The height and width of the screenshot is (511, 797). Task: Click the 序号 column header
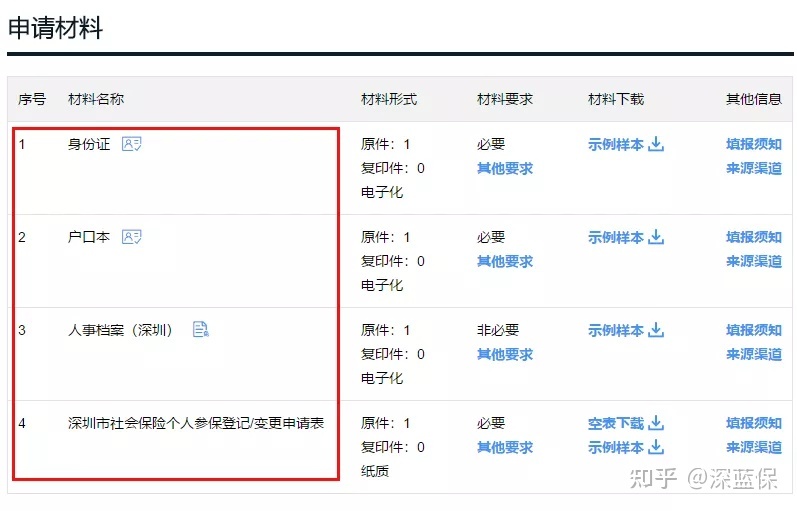tap(32, 99)
